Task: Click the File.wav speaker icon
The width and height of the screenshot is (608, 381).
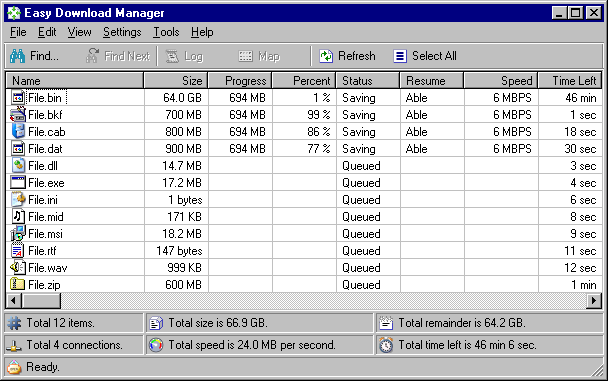Action: pos(18,267)
